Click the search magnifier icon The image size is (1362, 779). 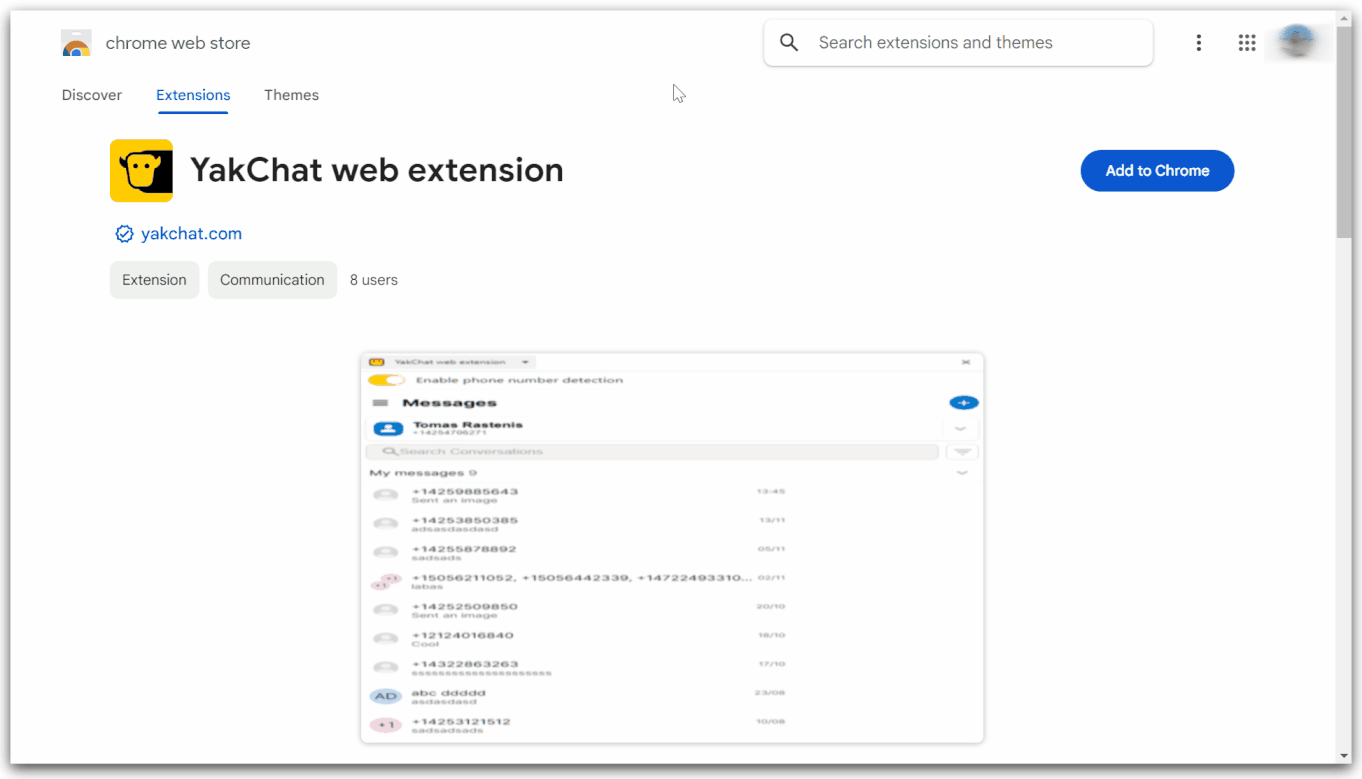pyautogui.click(x=789, y=43)
